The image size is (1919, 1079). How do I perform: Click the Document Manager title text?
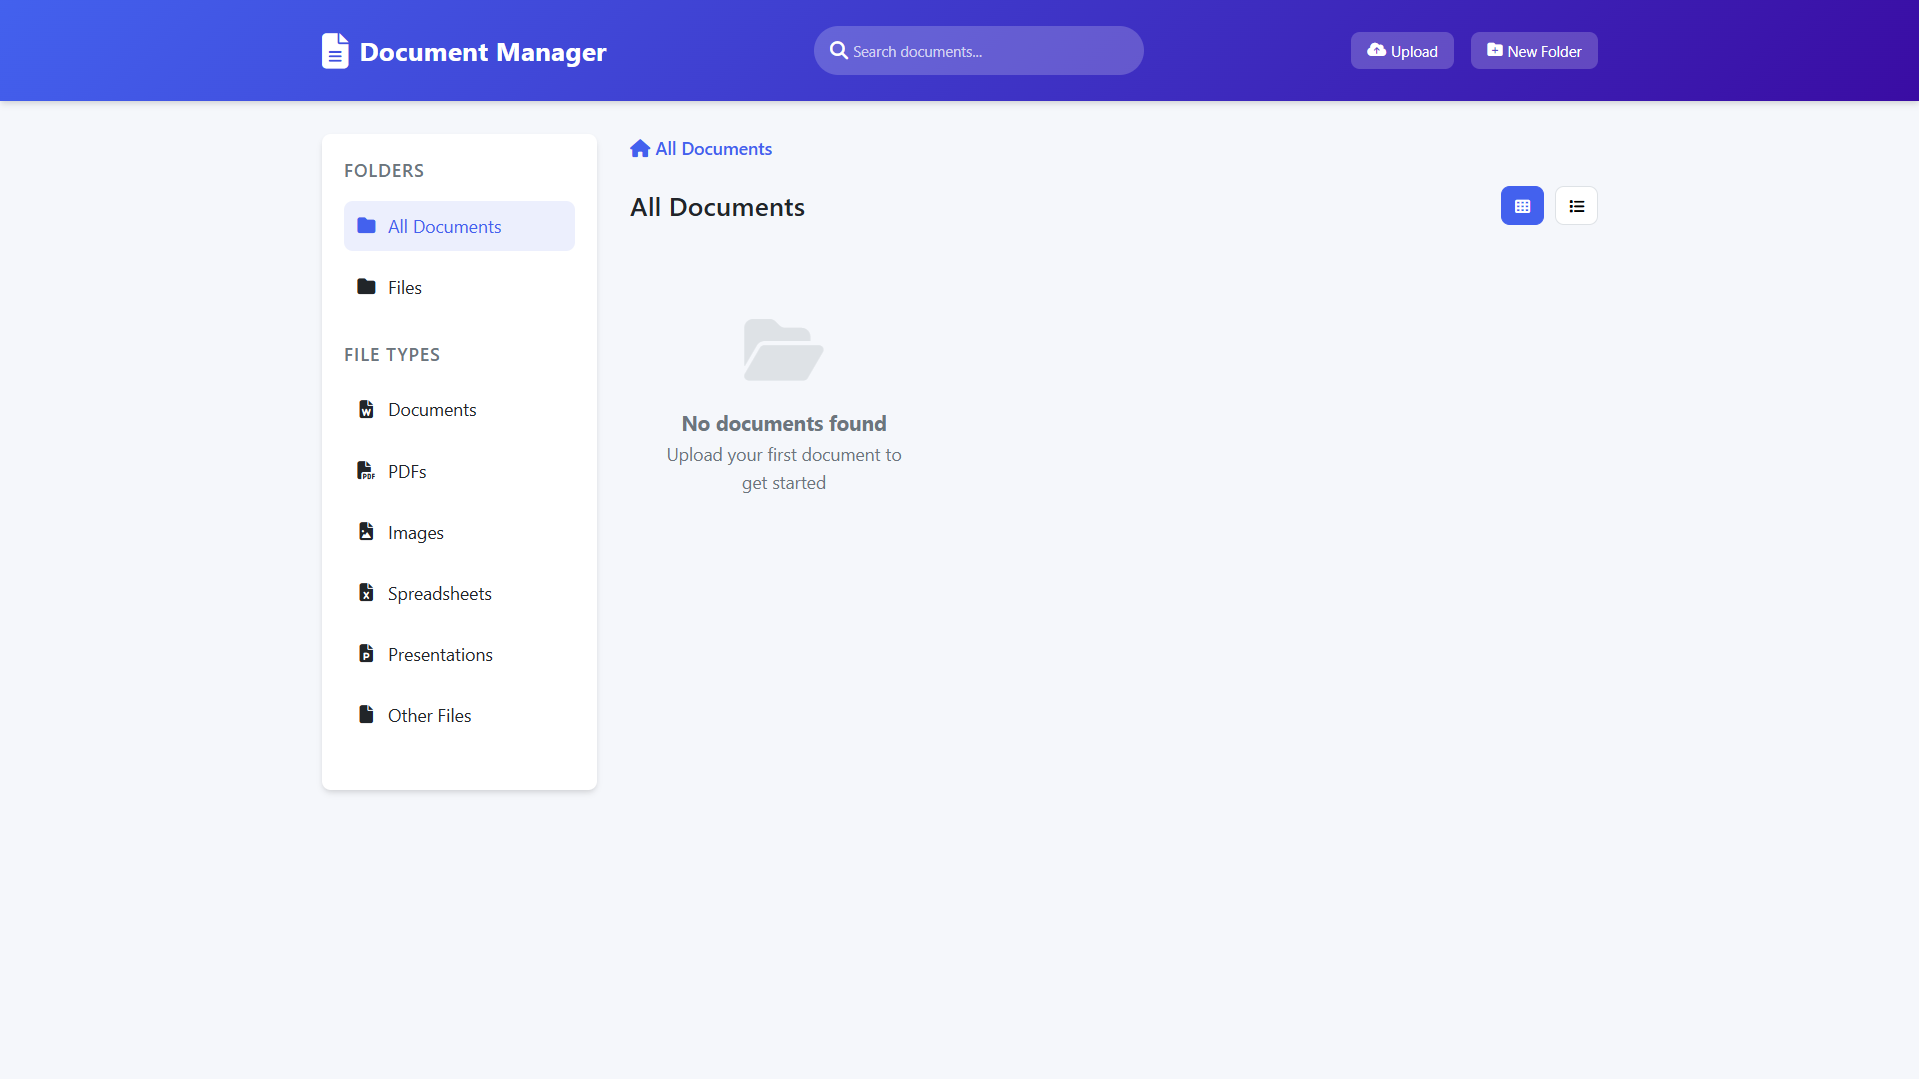pyautogui.click(x=483, y=52)
